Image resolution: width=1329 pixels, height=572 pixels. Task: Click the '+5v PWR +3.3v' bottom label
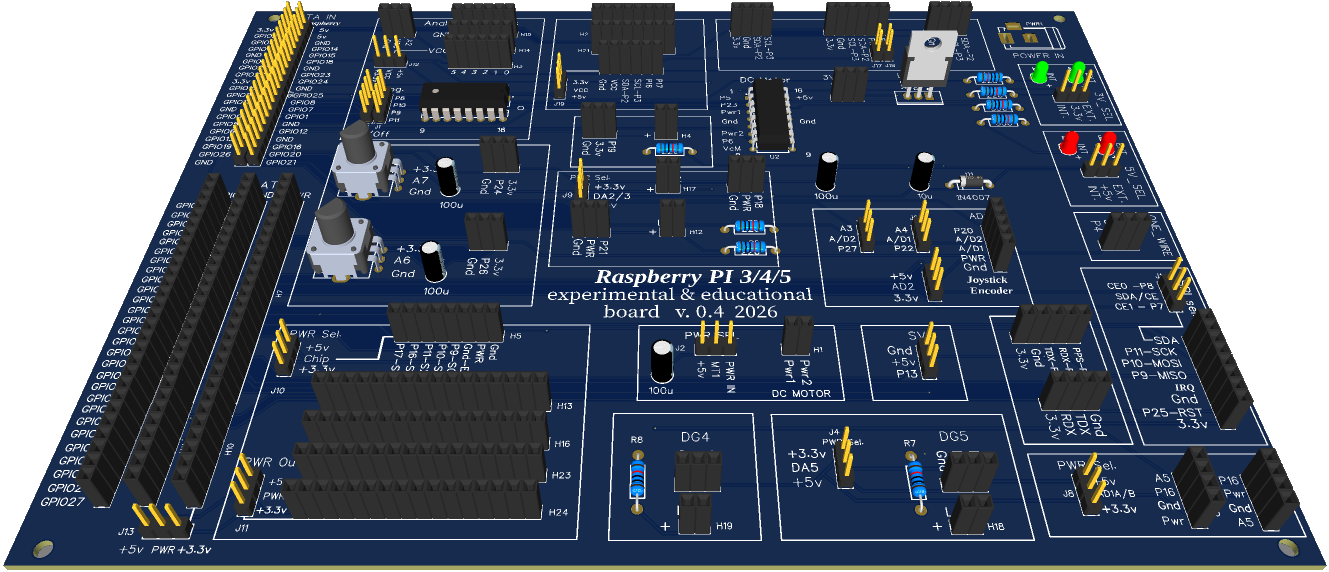coord(165,550)
